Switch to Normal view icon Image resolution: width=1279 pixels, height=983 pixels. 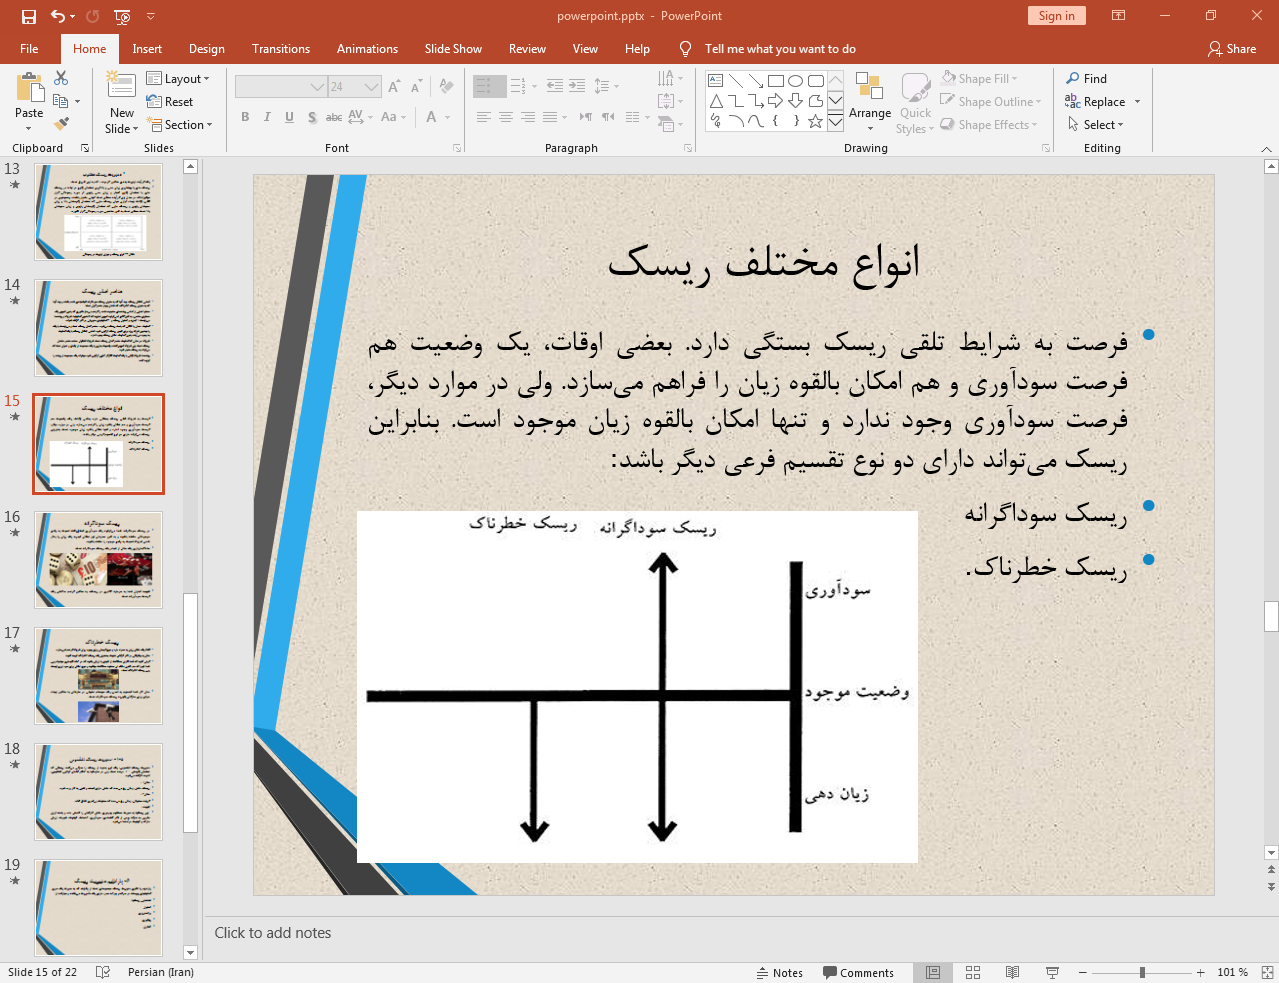[x=933, y=972]
